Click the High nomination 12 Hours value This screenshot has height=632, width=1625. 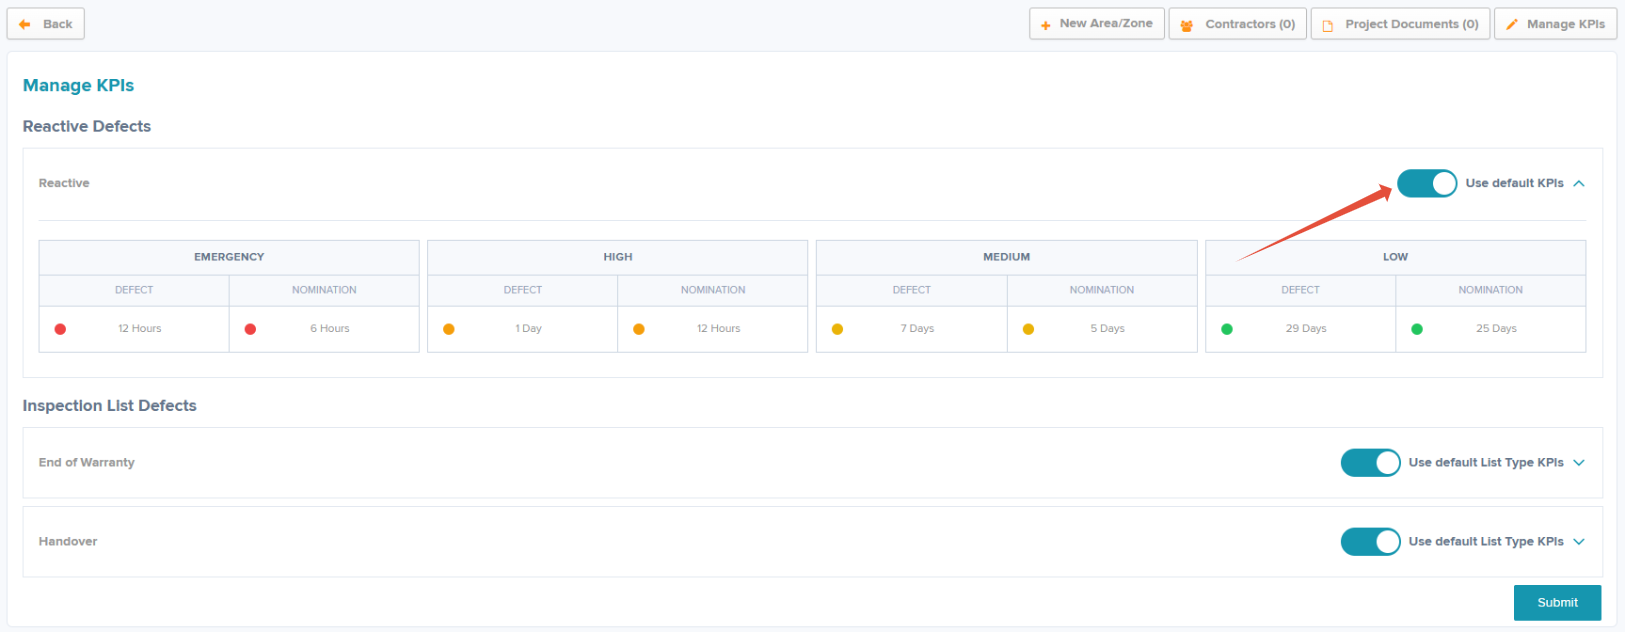(x=719, y=329)
